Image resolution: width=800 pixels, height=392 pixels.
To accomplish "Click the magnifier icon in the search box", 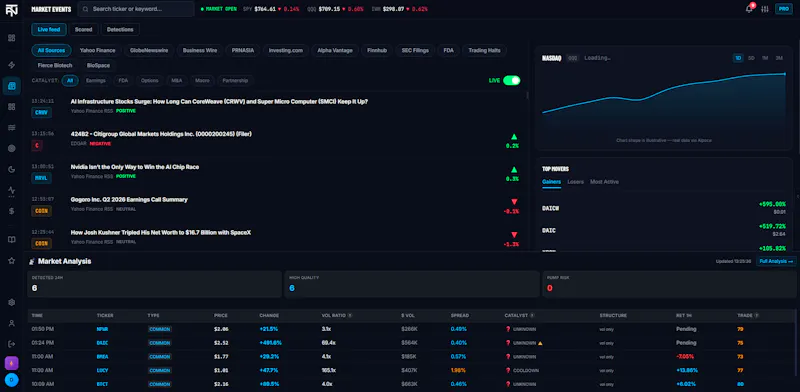I will tap(86, 9).
